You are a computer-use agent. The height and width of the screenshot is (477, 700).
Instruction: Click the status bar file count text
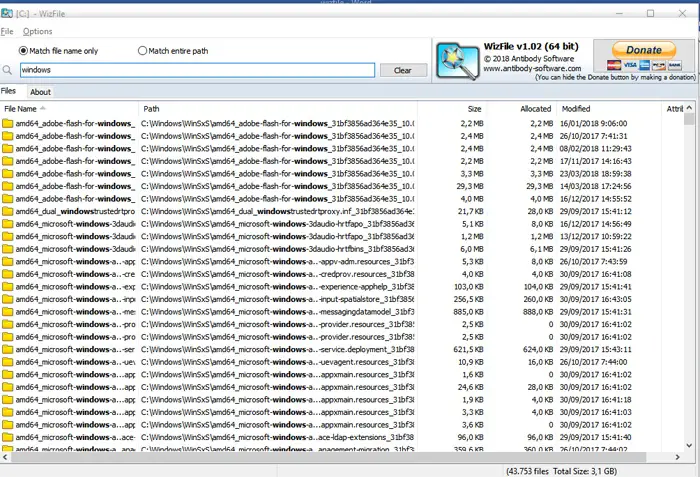pyautogui.click(x=562, y=471)
